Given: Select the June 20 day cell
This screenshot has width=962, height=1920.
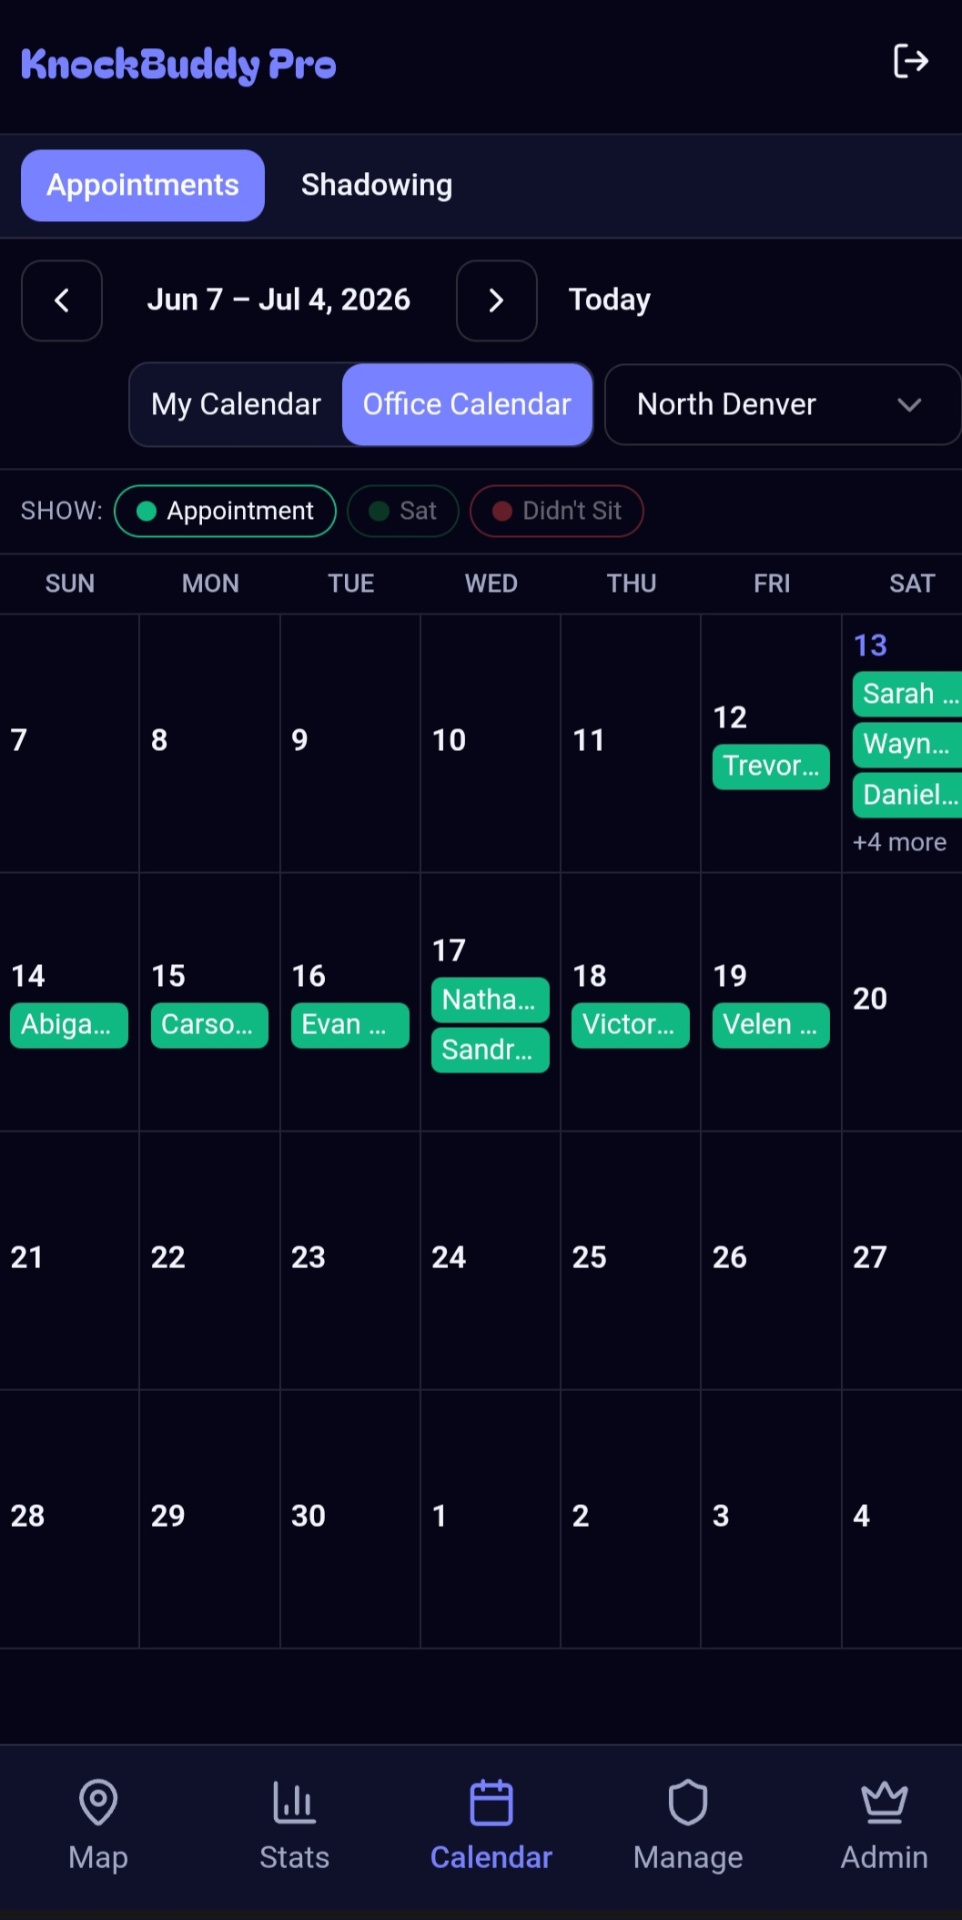Looking at the screenshot, I should (902, 1002).
